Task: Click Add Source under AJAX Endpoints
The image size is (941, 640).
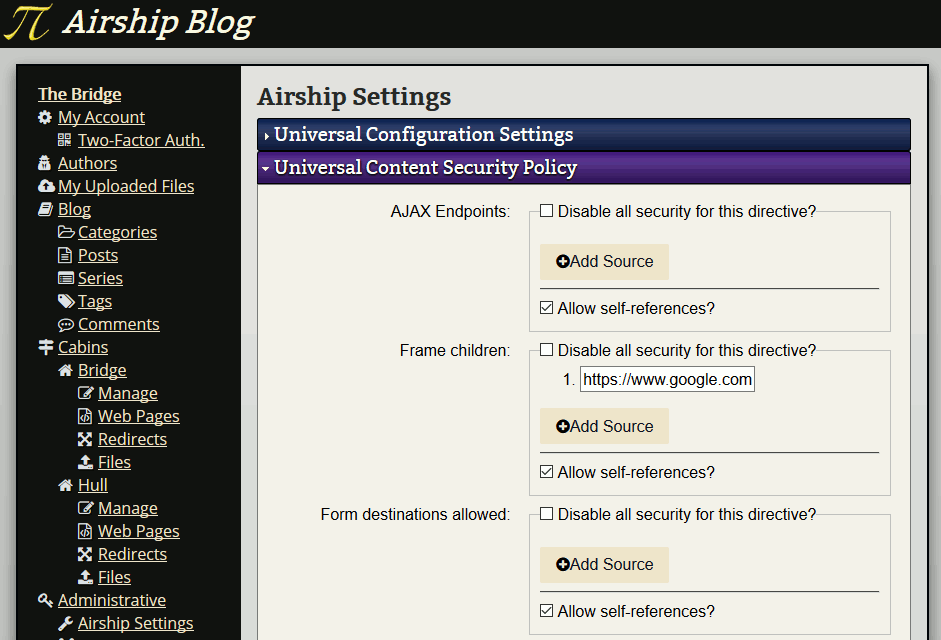Action: [604, 262]
